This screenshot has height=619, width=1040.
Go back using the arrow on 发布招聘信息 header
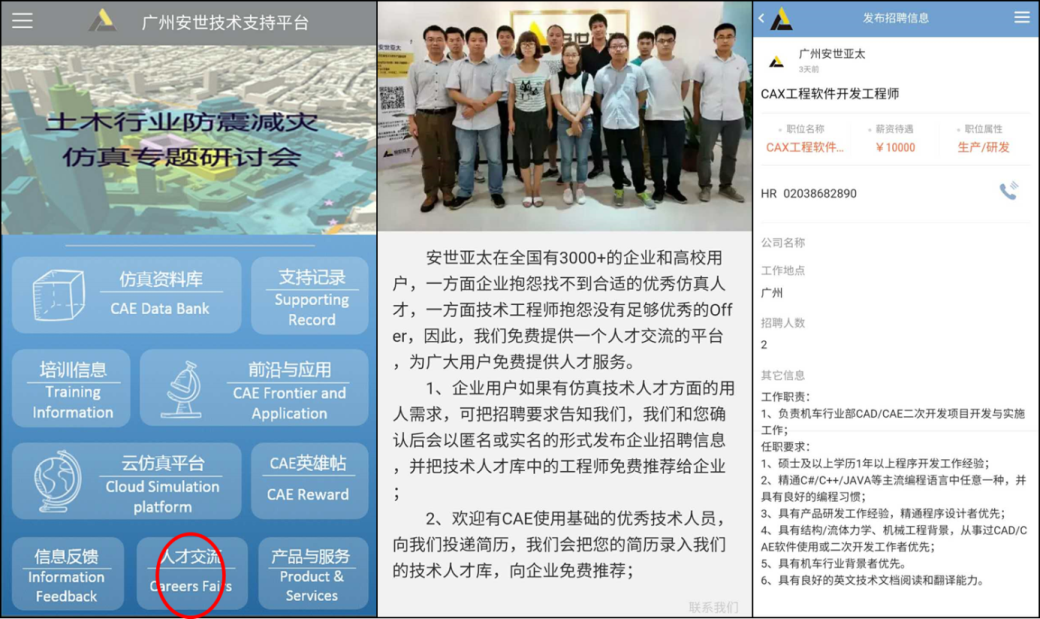[761, 19]
